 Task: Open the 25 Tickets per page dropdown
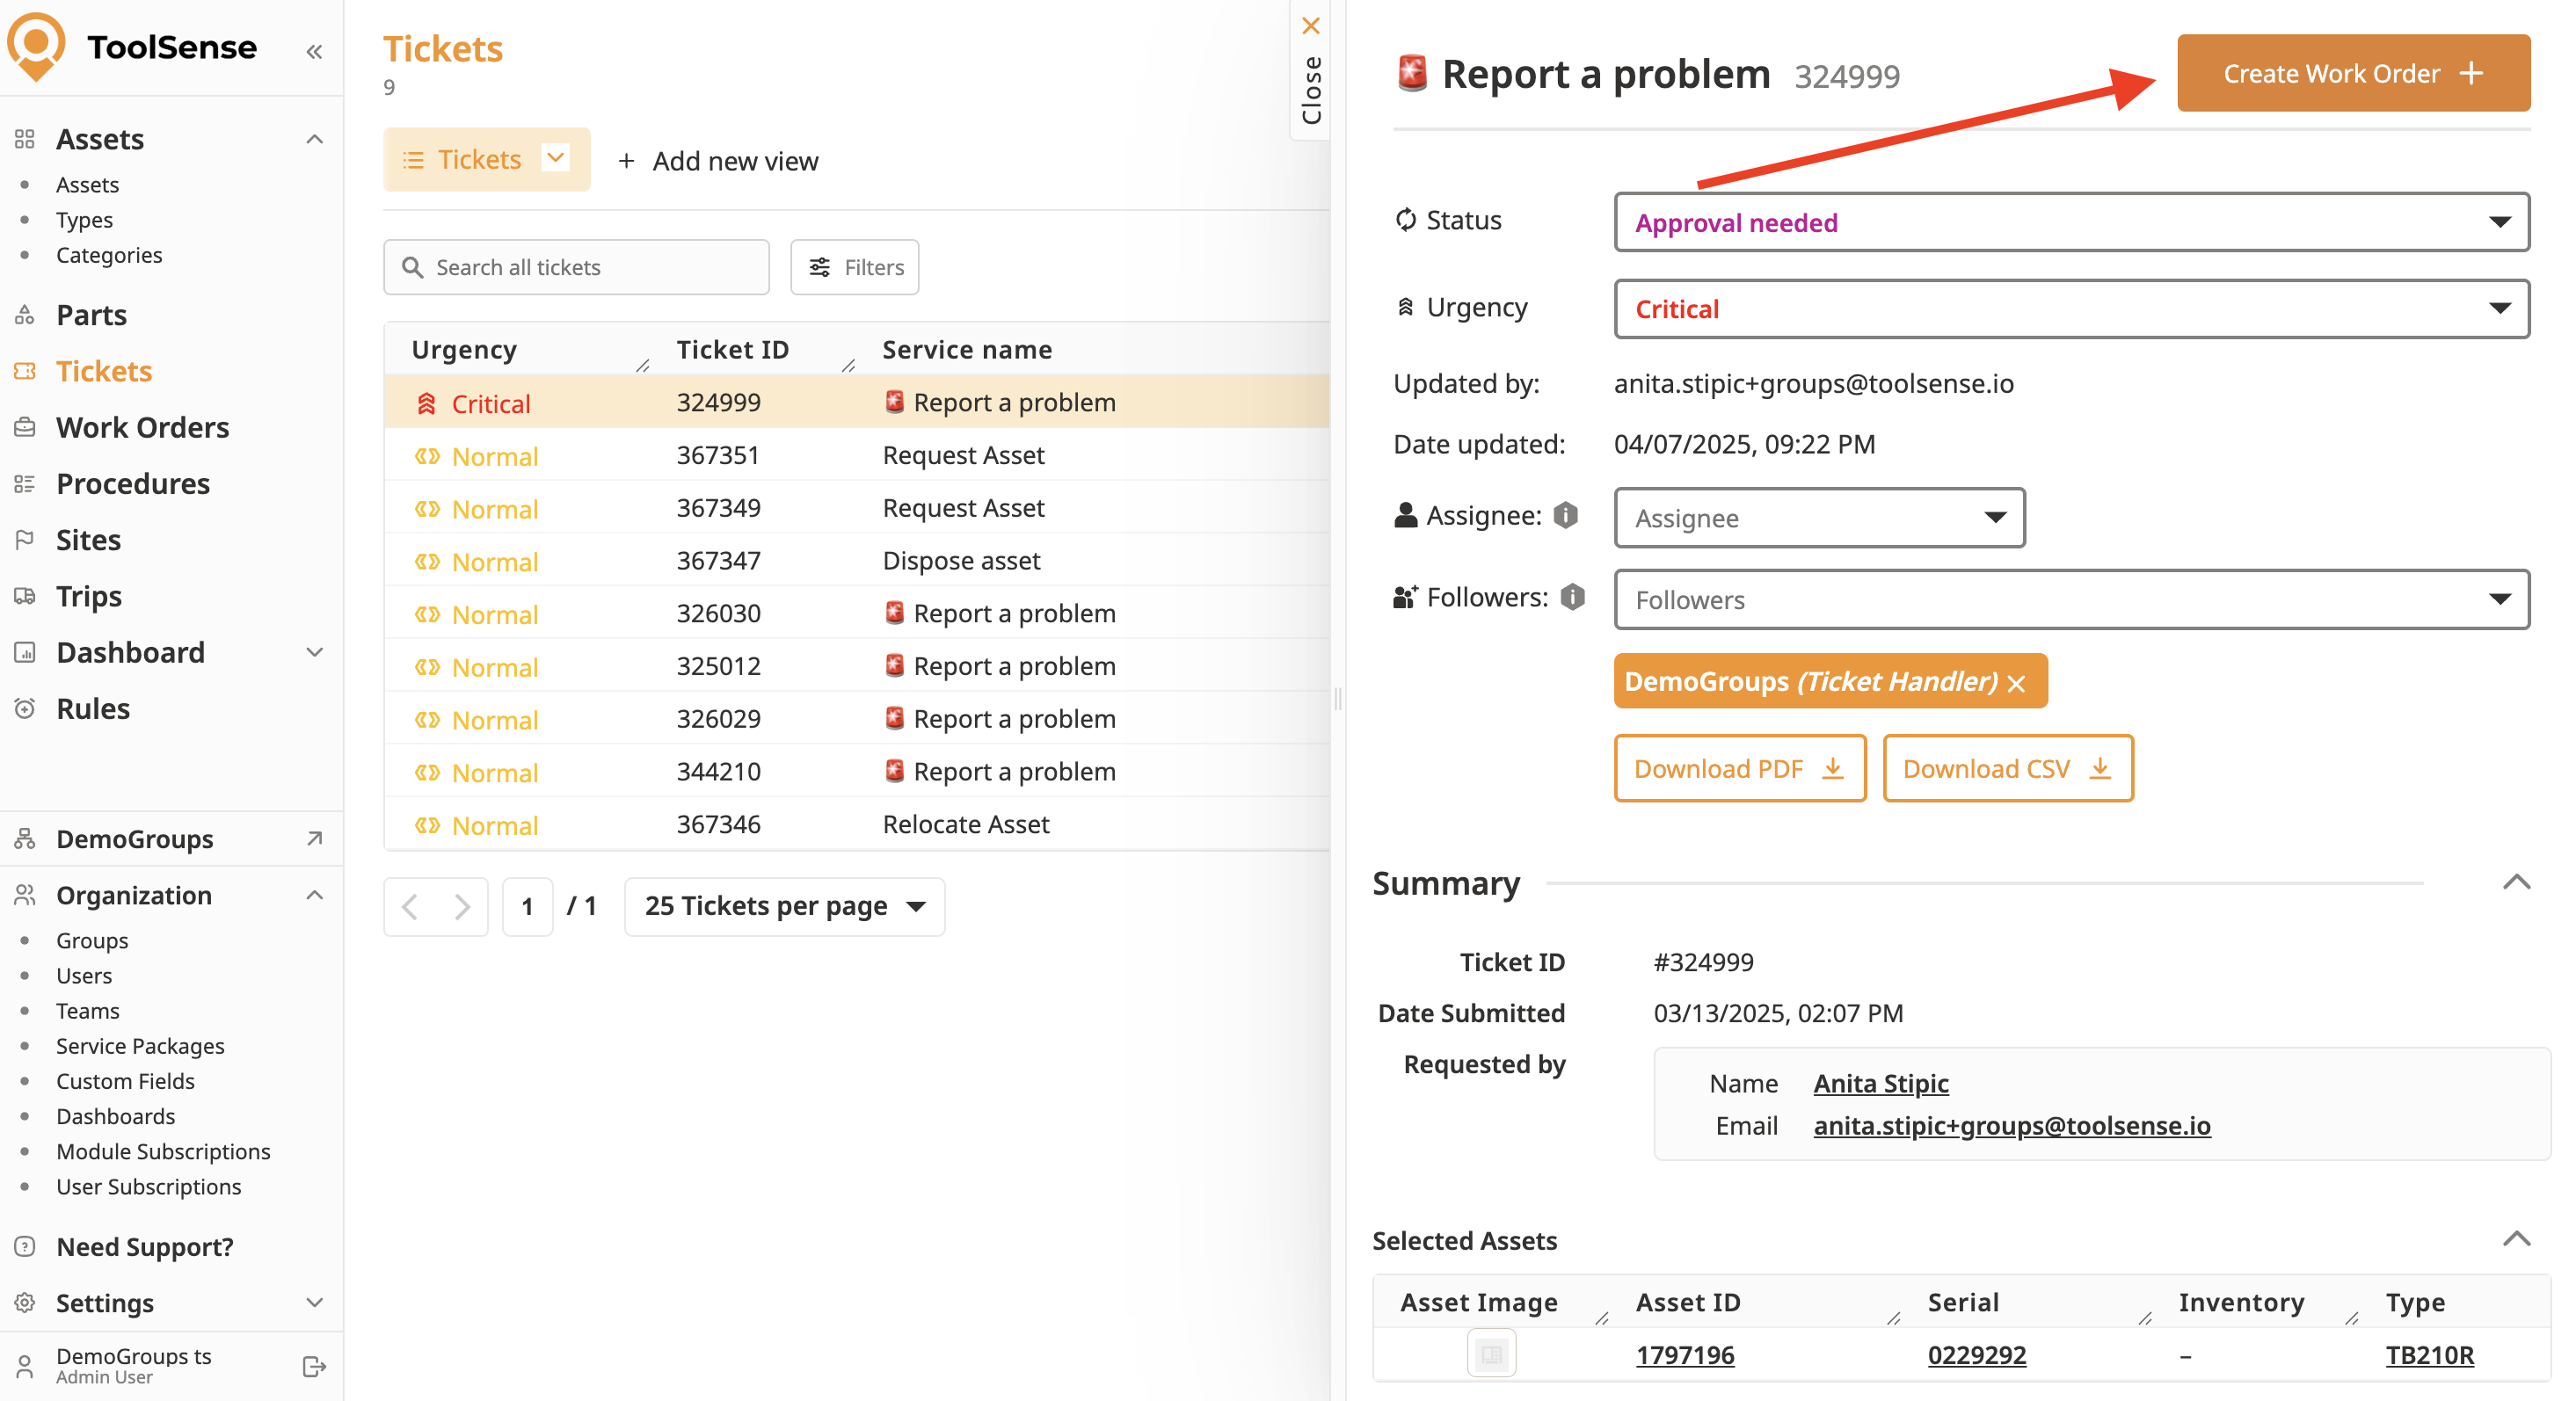click(784, 906)
